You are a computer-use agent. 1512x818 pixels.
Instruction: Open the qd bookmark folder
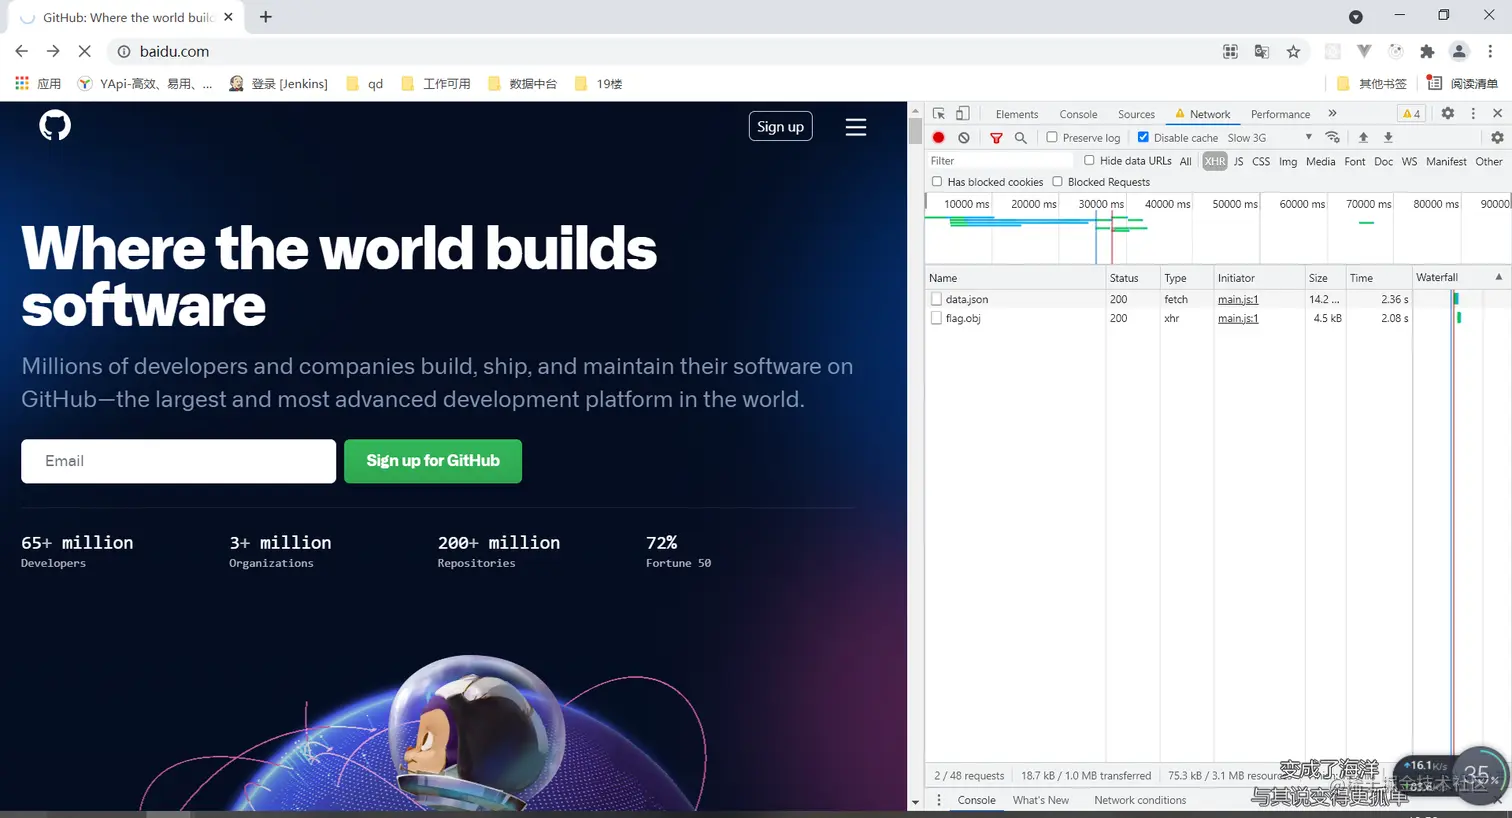tap(365, 84)
